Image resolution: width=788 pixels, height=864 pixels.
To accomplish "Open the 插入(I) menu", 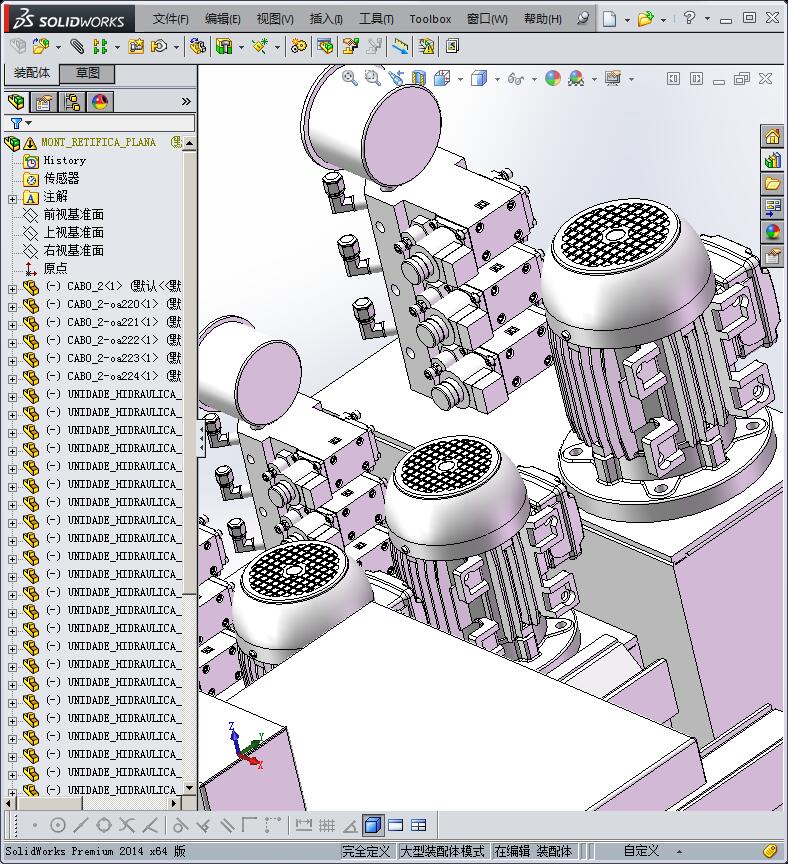I will (326, 19).
